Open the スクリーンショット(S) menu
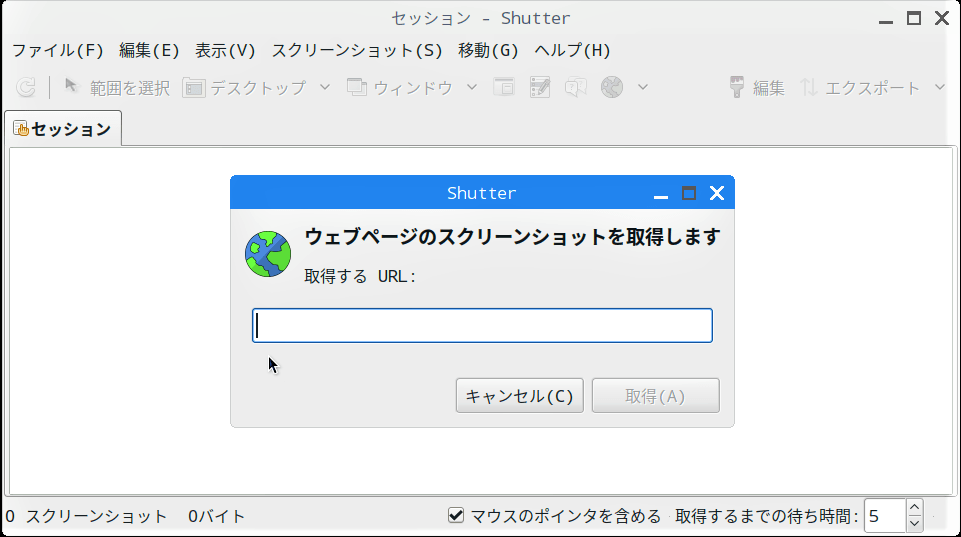Screen dimensions: 961x537 tap(357, 50)
